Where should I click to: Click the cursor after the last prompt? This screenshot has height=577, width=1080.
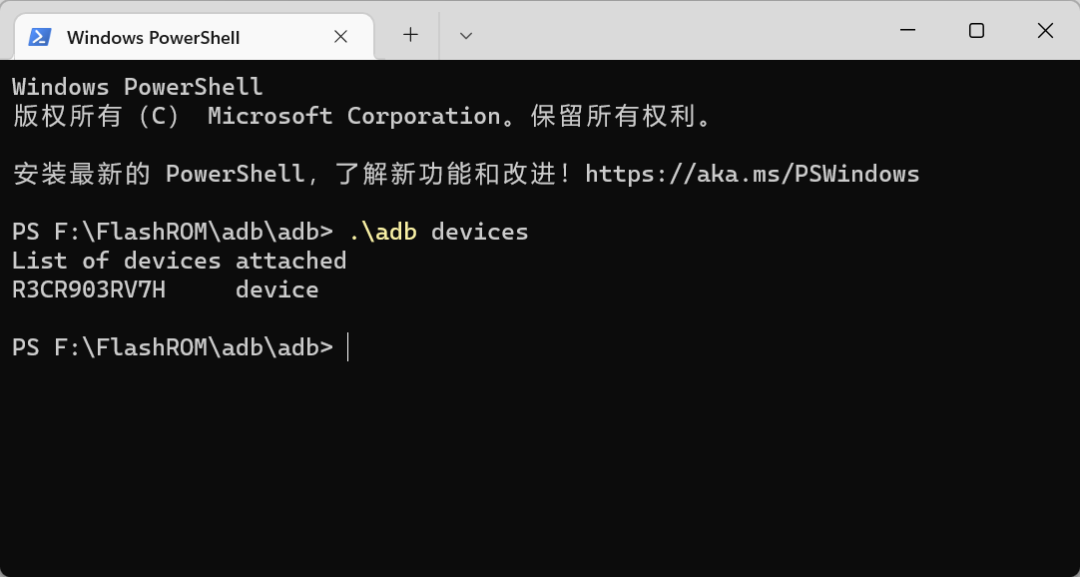348,348
